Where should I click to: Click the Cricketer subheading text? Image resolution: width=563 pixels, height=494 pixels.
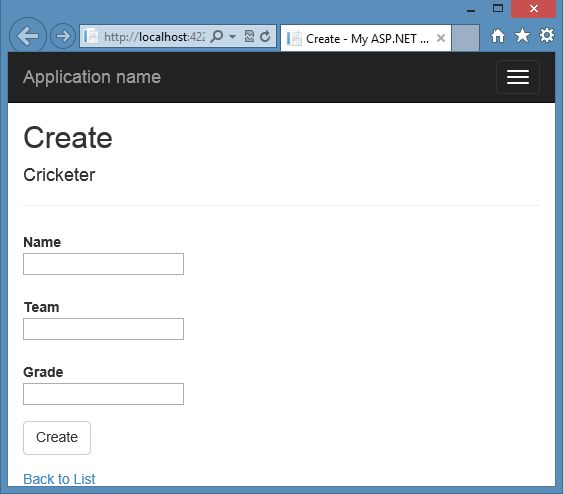pyautogui.click(x=59, y=175)
